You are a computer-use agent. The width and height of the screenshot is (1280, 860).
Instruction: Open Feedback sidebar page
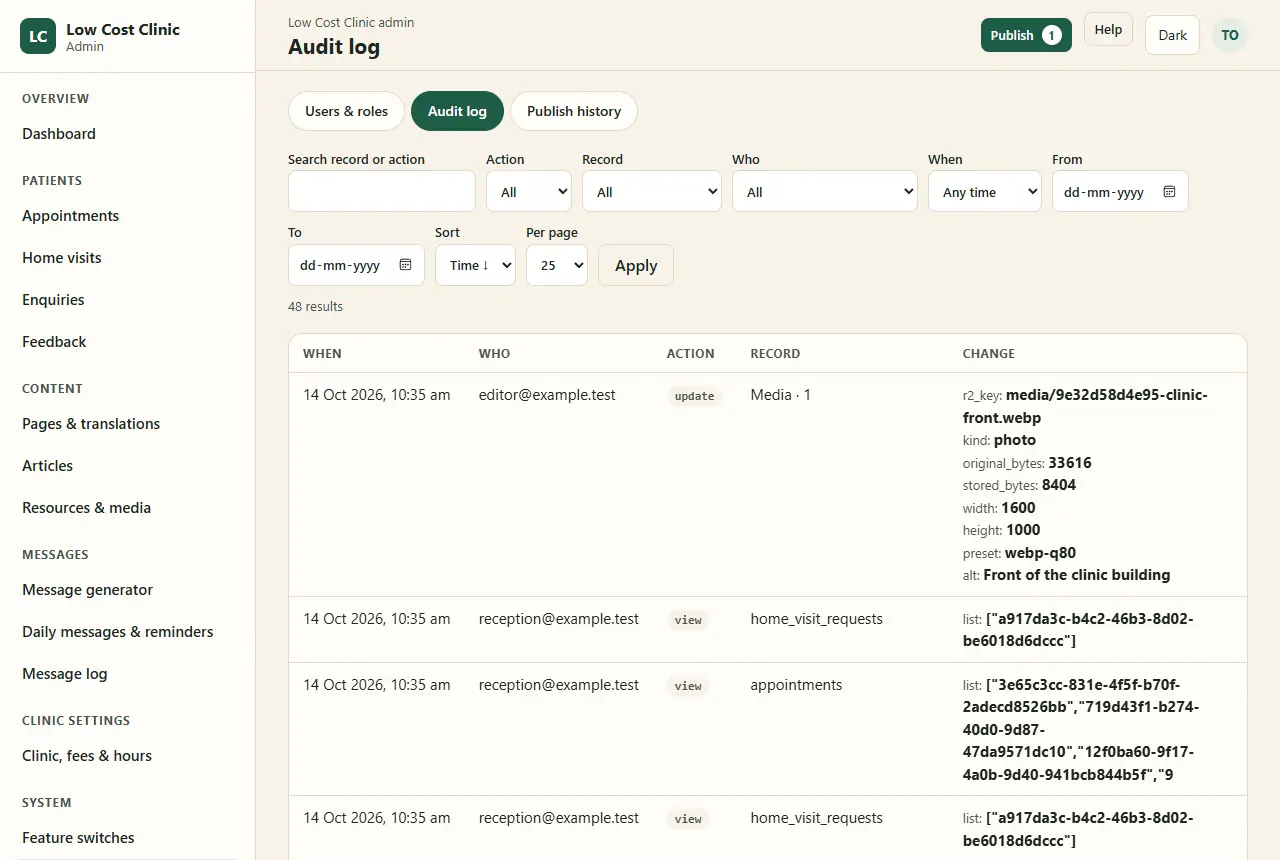click(127, 342)
